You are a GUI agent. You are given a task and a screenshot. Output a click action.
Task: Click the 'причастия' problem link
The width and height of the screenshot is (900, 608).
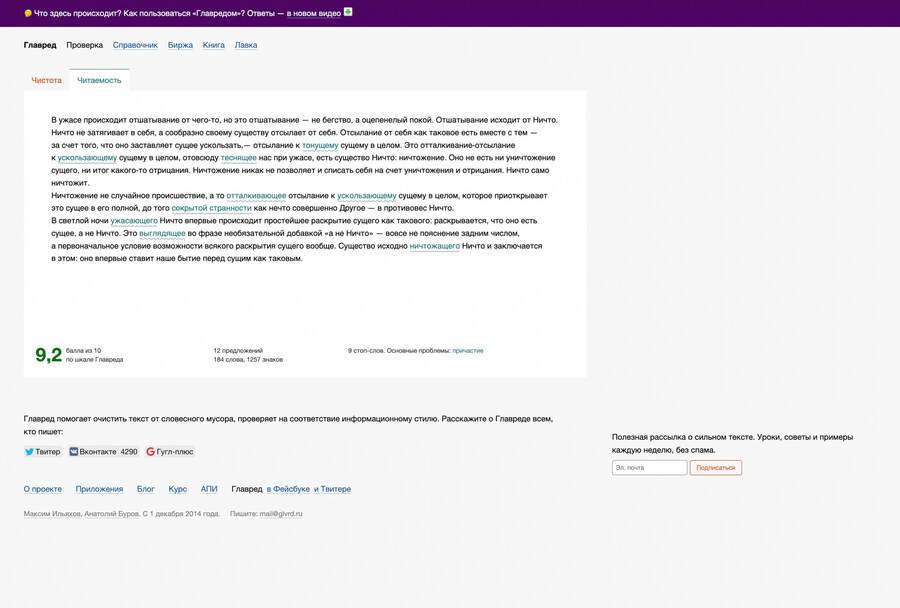pos(468,350)
